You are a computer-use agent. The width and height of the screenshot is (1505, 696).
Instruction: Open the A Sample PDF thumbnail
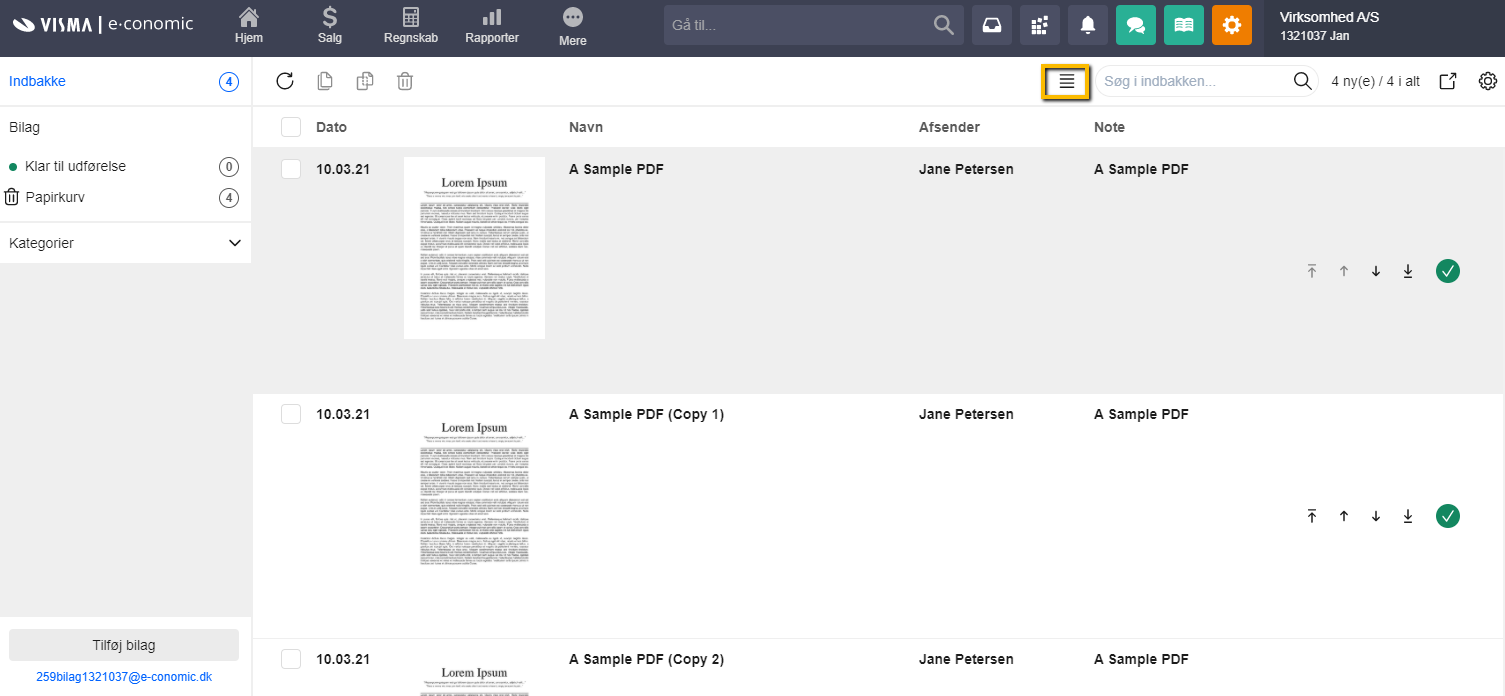[x=475, y=248]
